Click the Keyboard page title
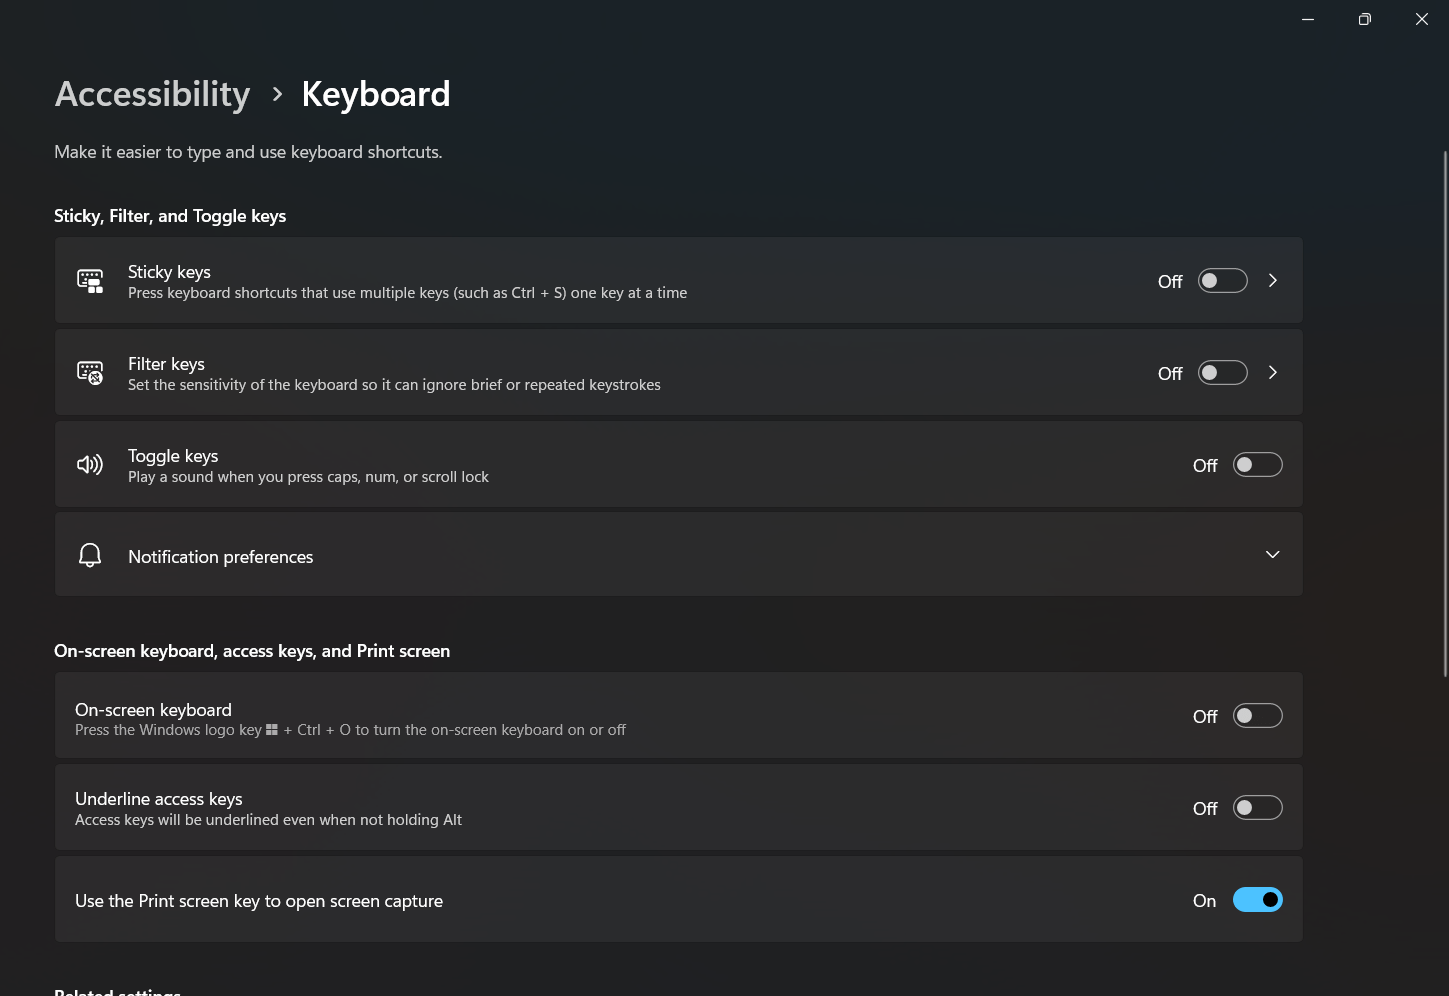The image size is (1449, 996). (376, 93)
